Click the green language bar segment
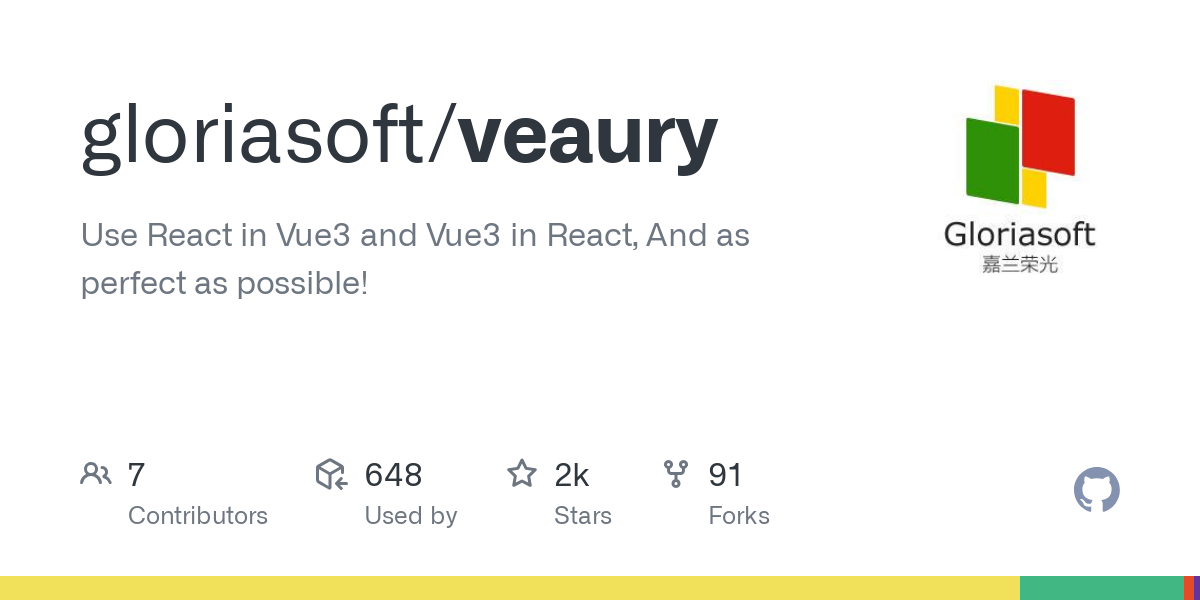 [x=1102, y=588]
